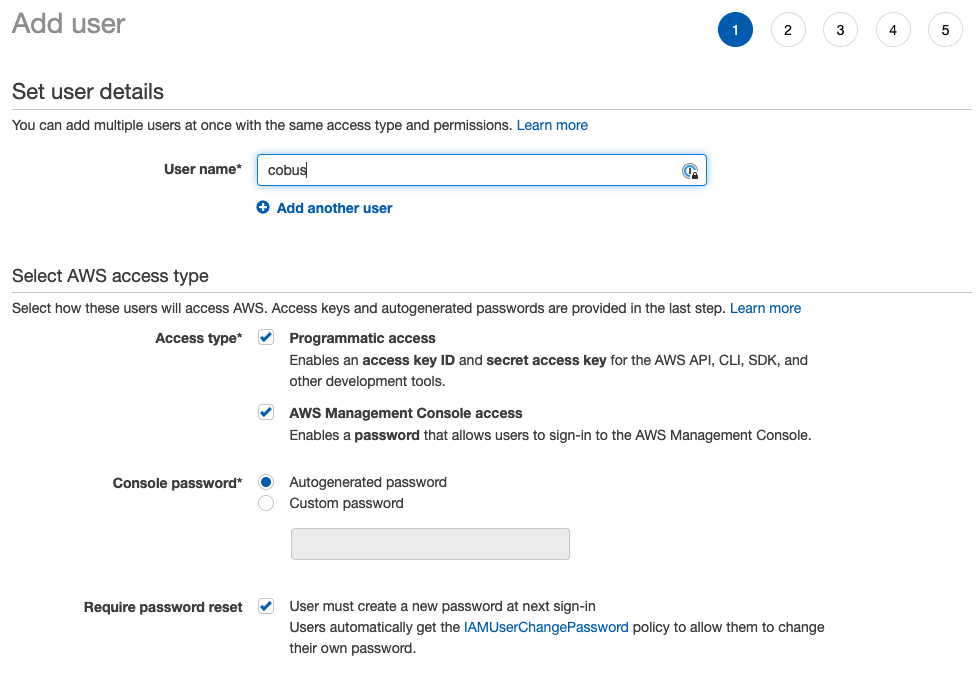This screenshot has height=683, width=978.
Task: Click the Programmatic access label text
Action: coord(362,338)
